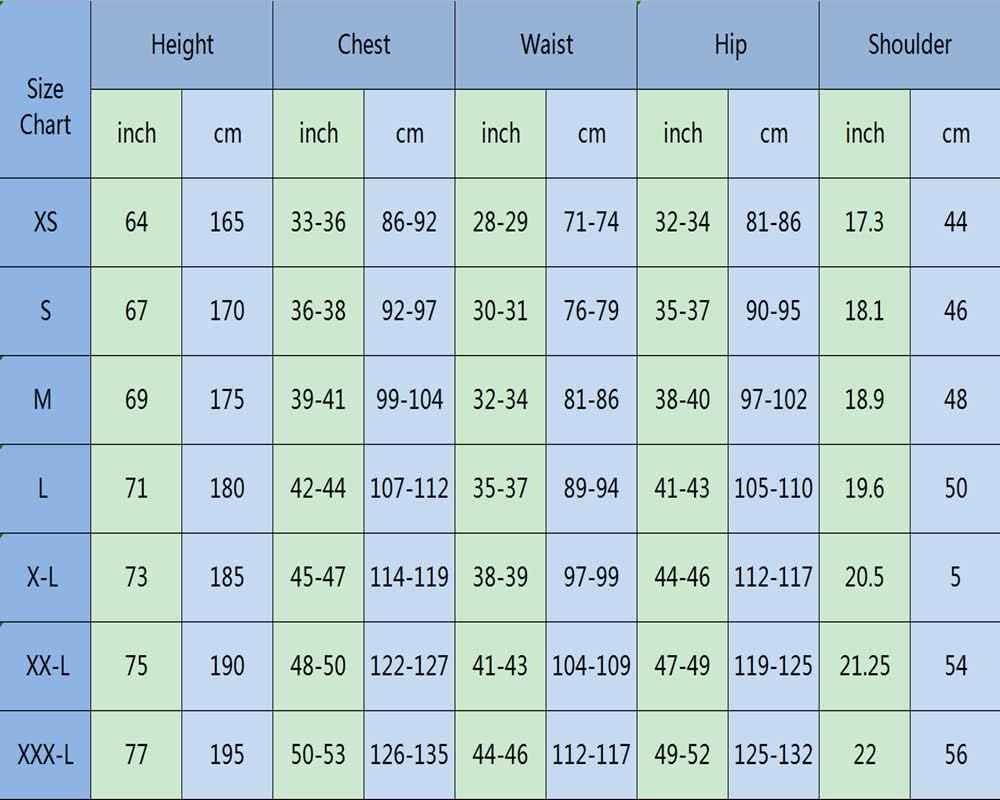Click the 165 height cm cell
This screenshot has width=1000, height=800.
[227, 222]
